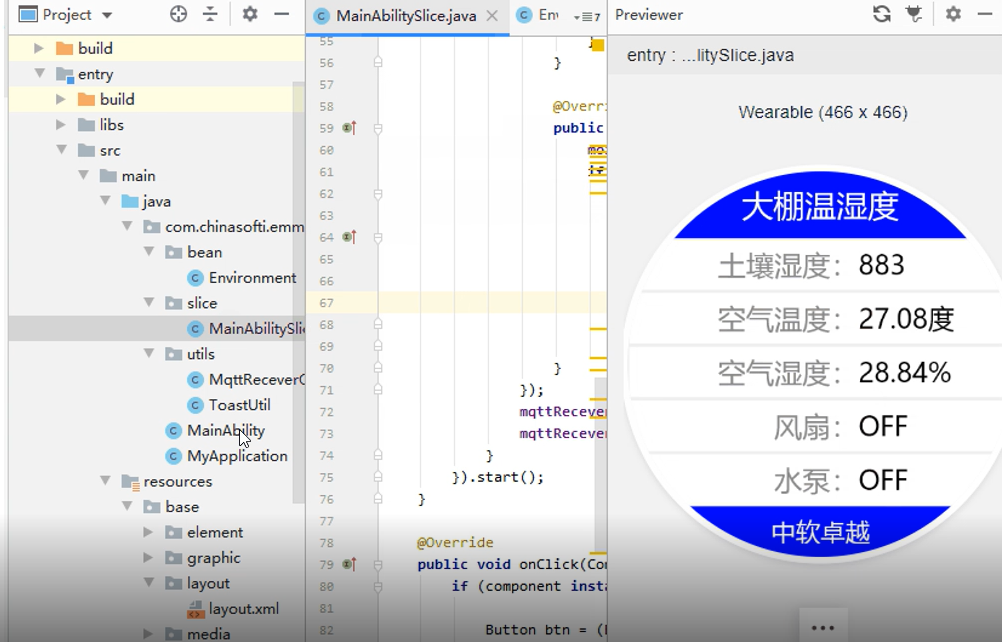Click the yellow warning marker in editor margin
The height and width of the screenshot is (642, 1002).
coord(598,45)
